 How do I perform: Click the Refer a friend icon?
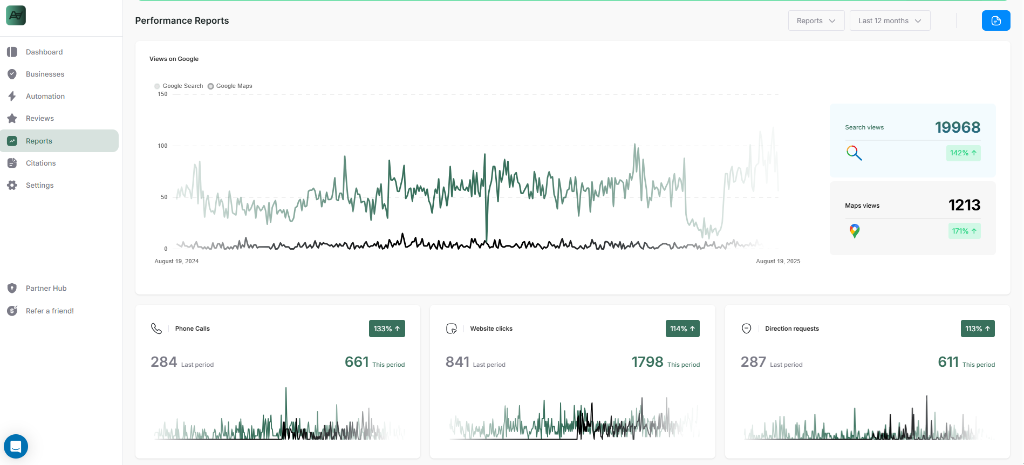tap(12, 311)
